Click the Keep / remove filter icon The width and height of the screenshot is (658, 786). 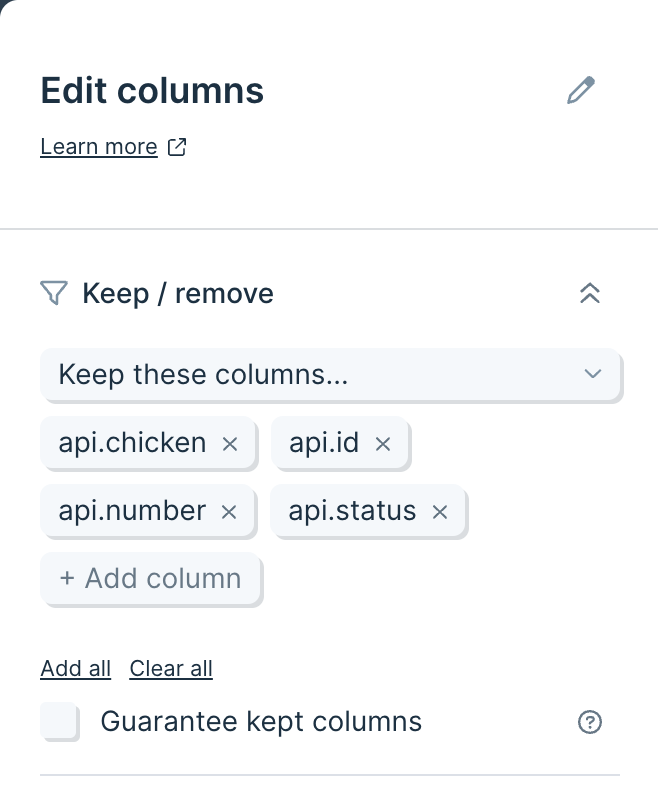tap(53, 293)
